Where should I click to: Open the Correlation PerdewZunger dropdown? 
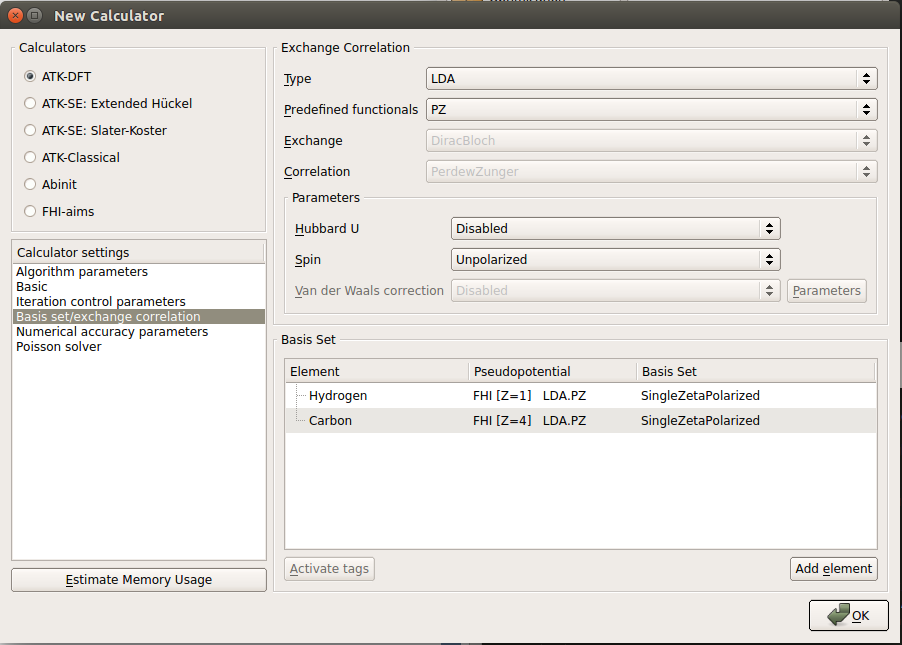(651, 172)
